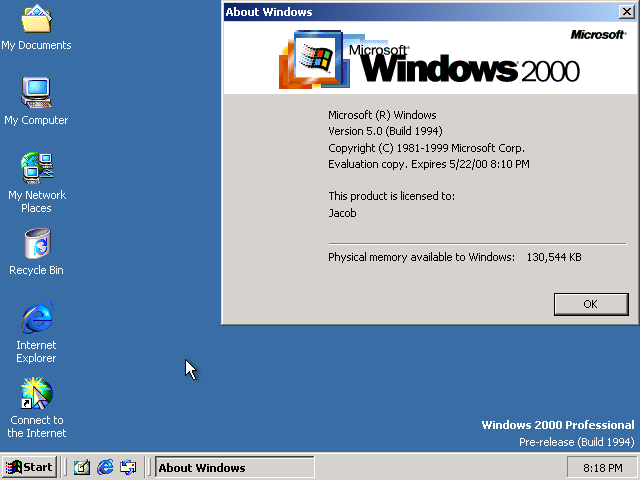The height and width of the screenshot is (480, 640).
Task: Click the 8:18 PM taskbar clock
Action: (x=602, y=468)
